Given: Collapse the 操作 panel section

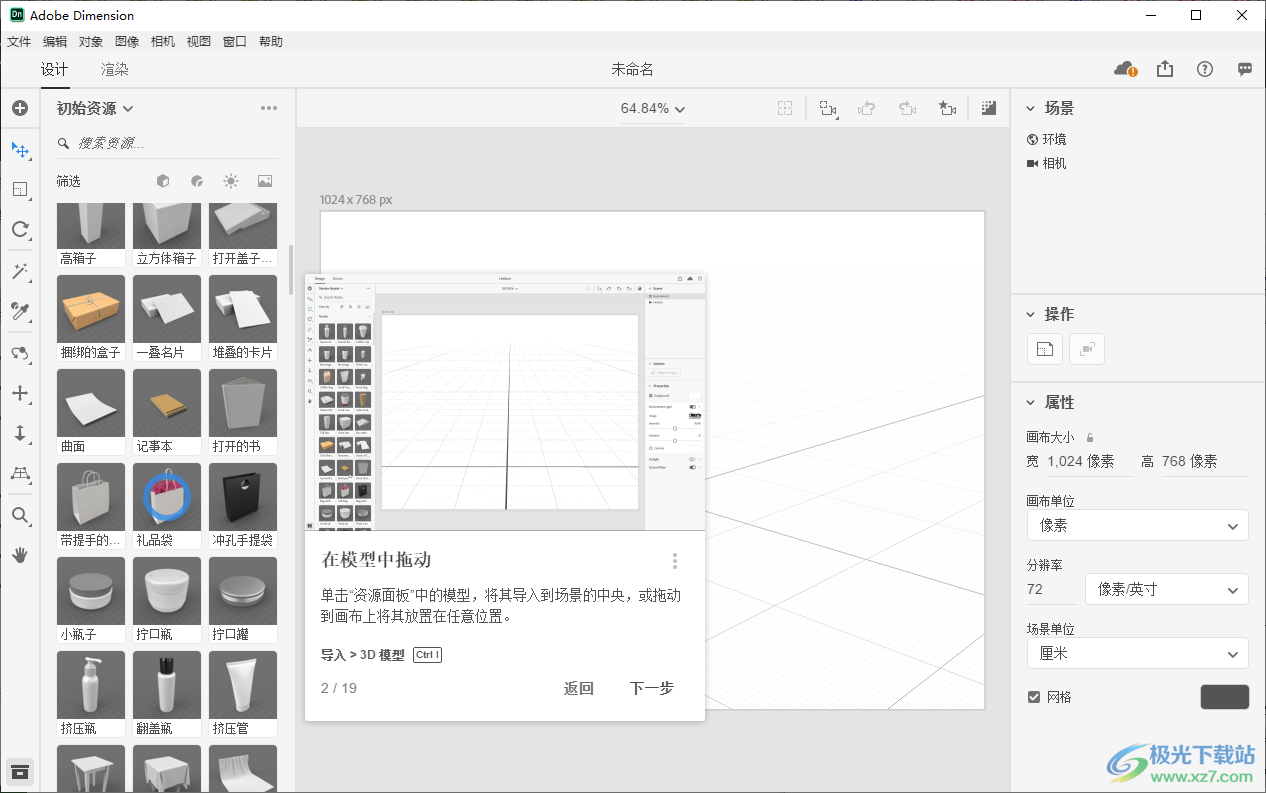Looking at the screenshot, I should [x=1031, y=314].
